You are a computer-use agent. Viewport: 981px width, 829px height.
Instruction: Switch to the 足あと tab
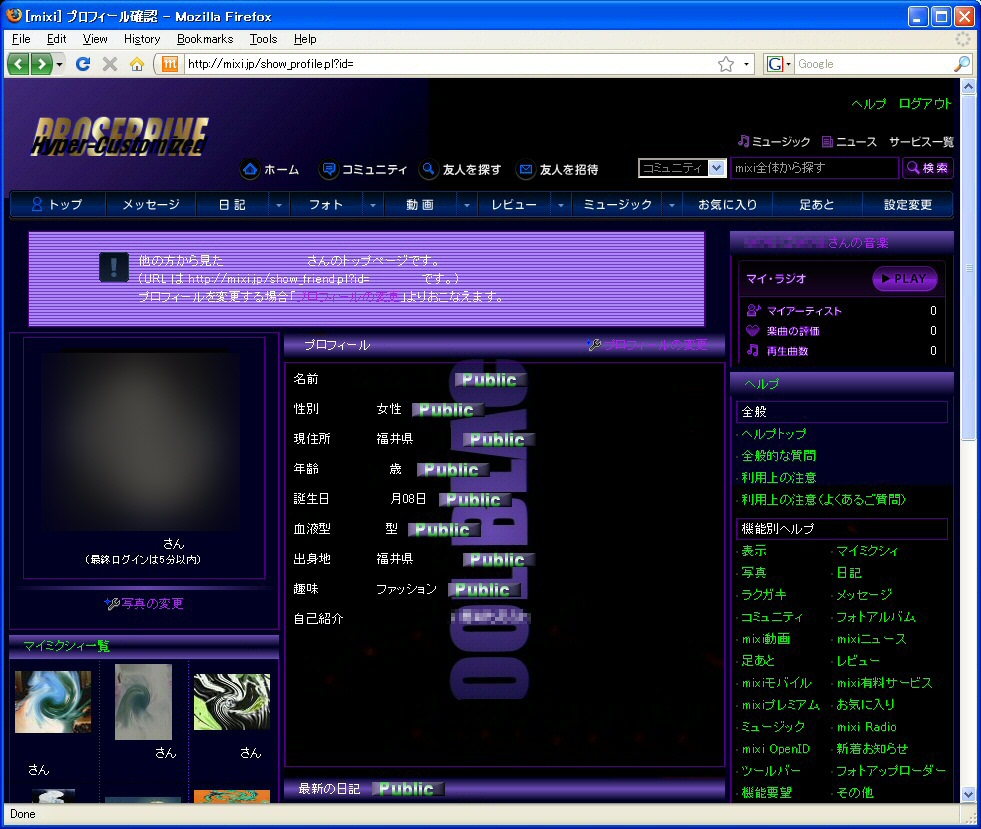(816, 205)
